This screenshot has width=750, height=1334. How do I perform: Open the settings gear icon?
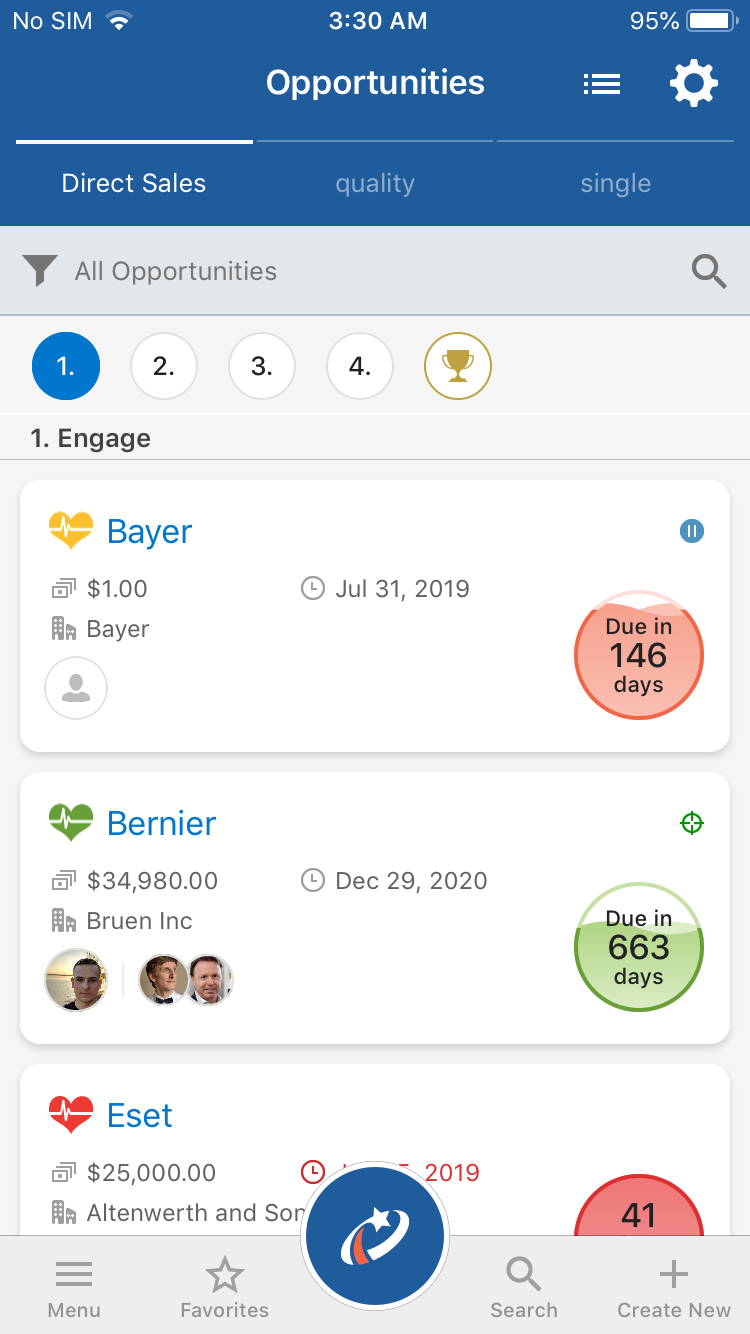[694, 84]
